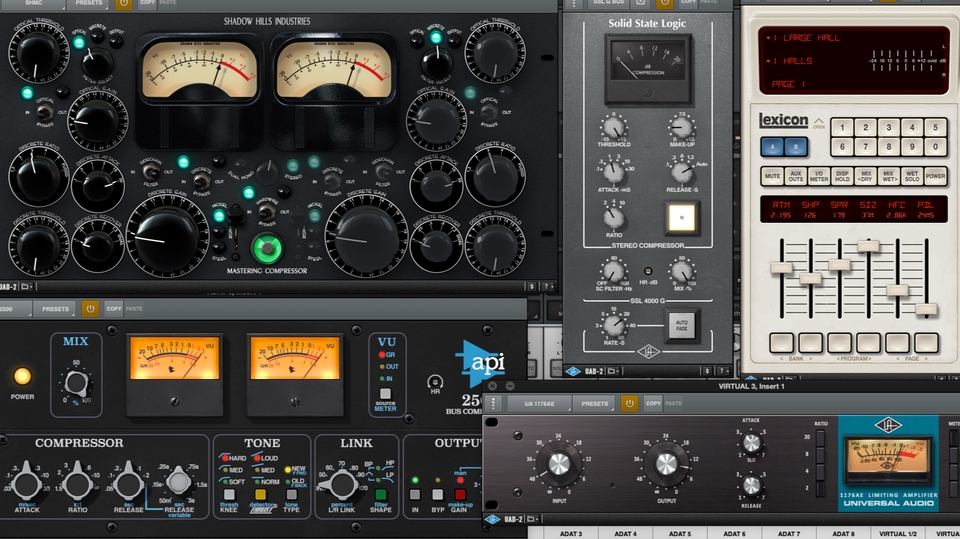Click the 1176AE INPUT knob
This screenshot has height=539, width=960.
(558, 464)
